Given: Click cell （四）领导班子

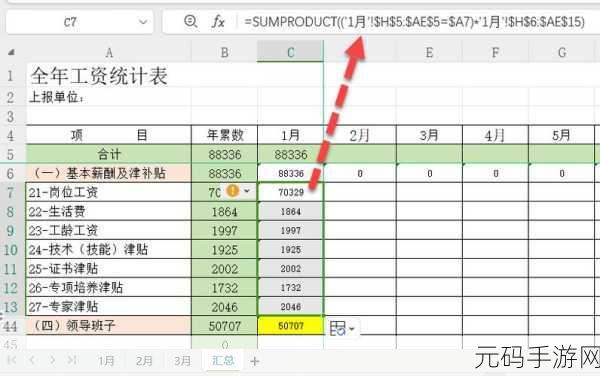Looking at the screenshot, I should pos(109,326).
